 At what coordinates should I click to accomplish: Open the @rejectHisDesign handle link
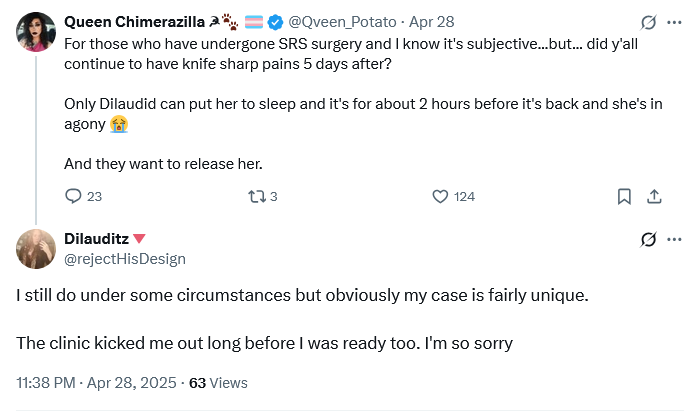(x=125, y=259)
